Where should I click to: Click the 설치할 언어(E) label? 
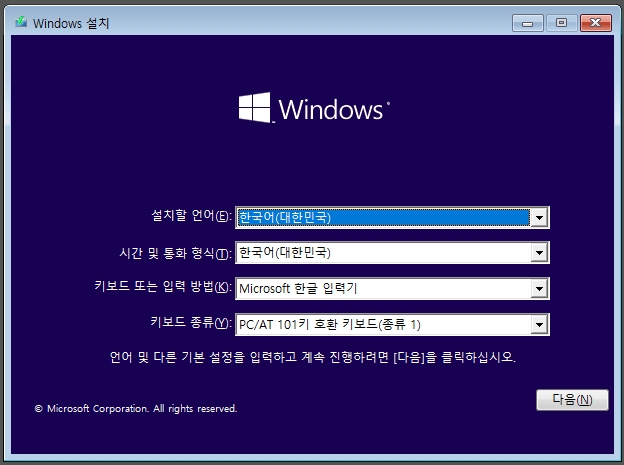[191, 216]
